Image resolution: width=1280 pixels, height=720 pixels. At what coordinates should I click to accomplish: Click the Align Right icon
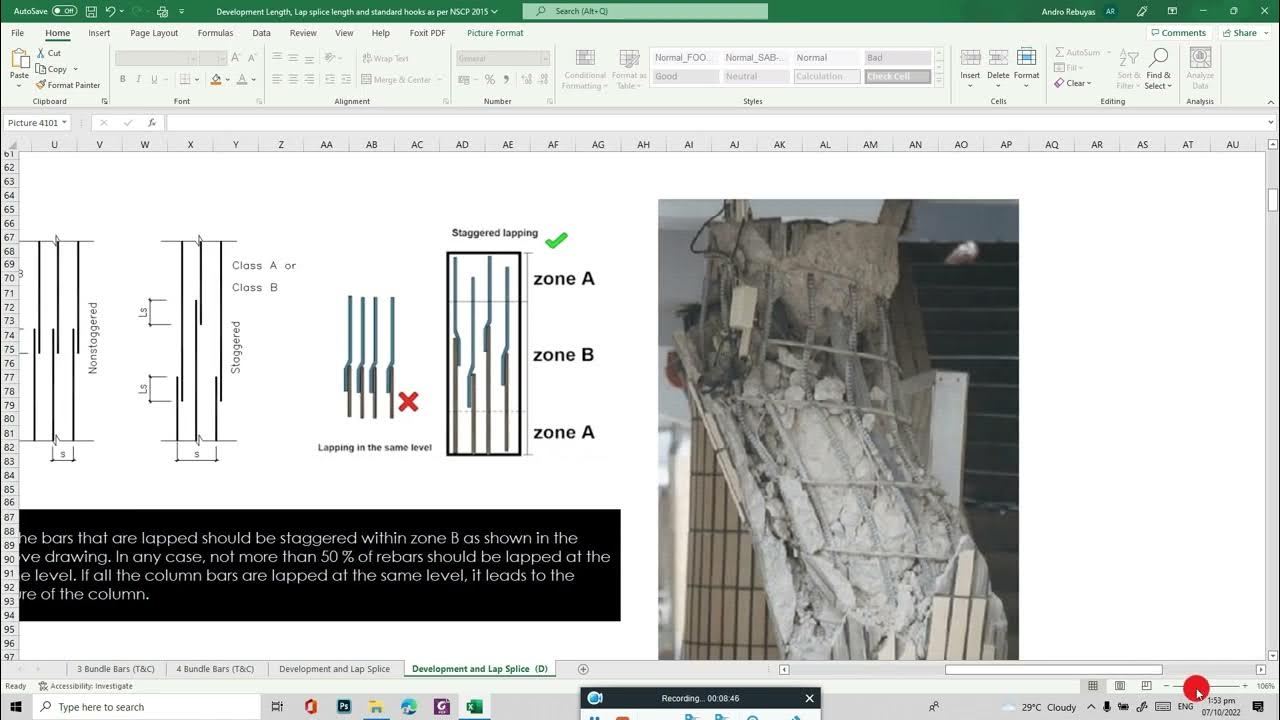[311, 79]
